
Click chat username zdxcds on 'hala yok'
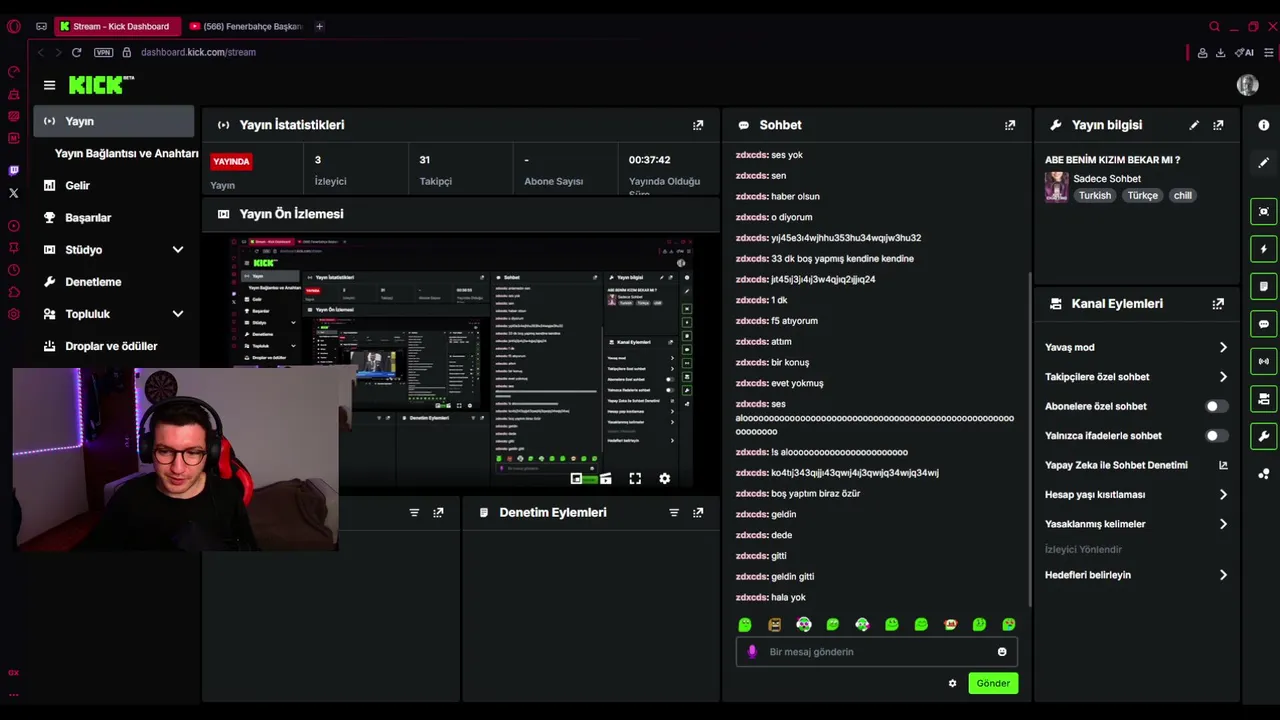[x=751, y=597]
